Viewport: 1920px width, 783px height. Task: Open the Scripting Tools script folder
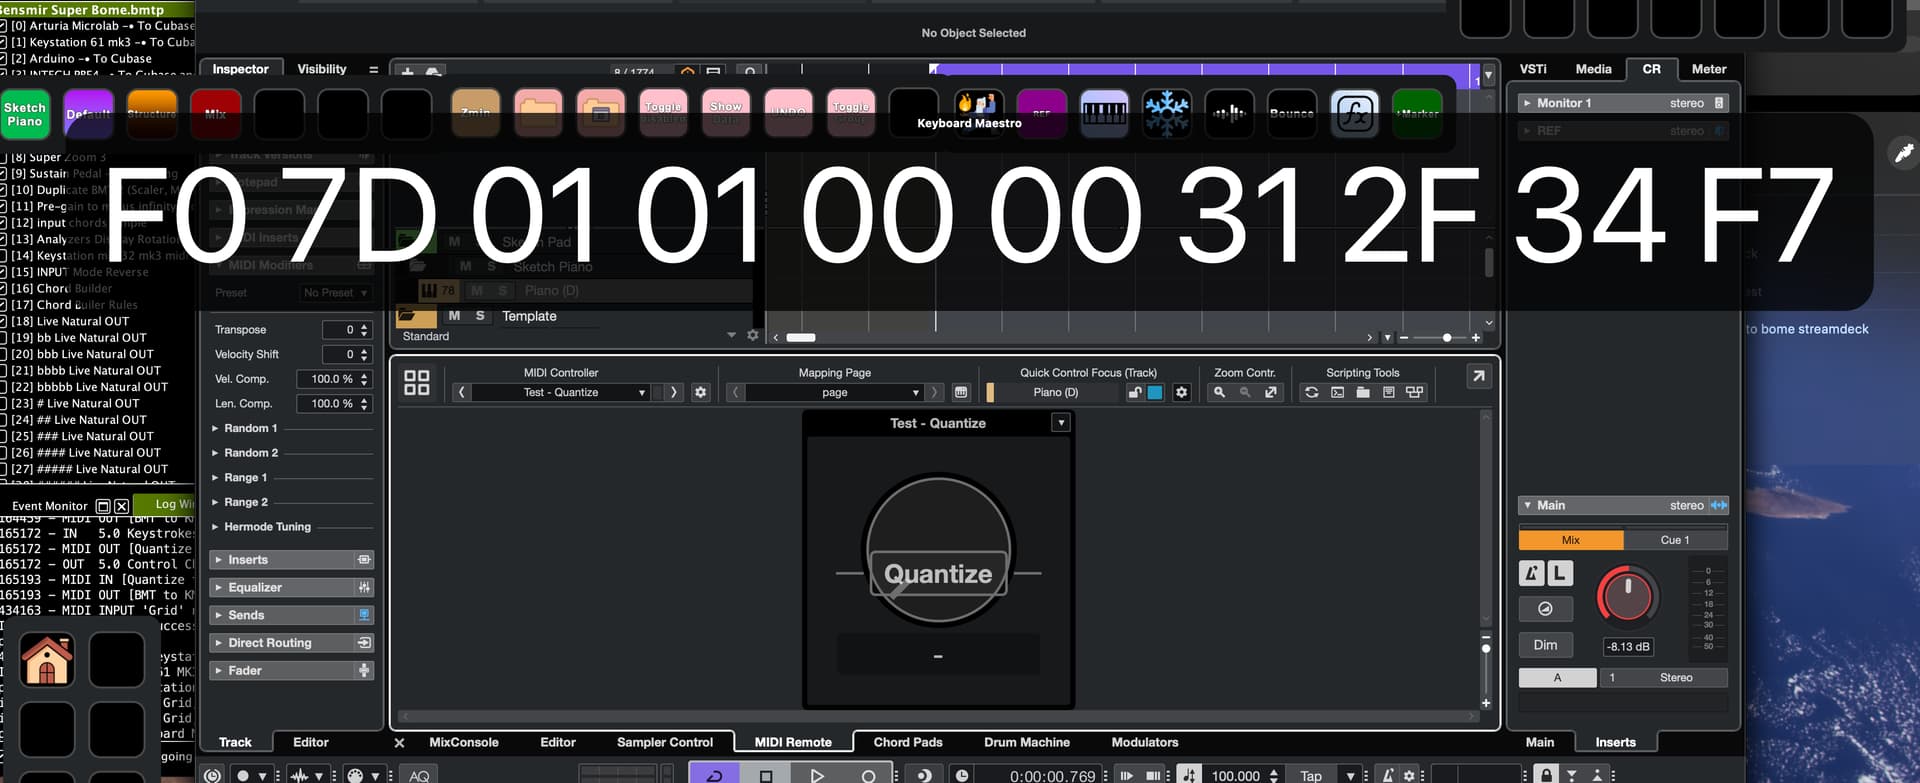[1362, 392]
